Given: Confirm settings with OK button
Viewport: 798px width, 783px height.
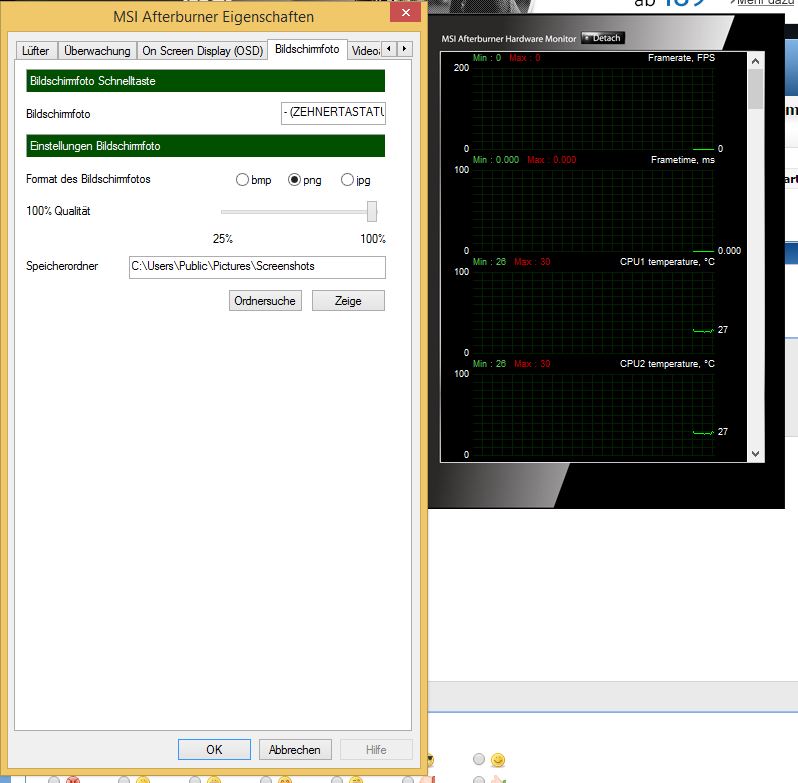Looking at the screenshot, I should (x=214, y=749).
